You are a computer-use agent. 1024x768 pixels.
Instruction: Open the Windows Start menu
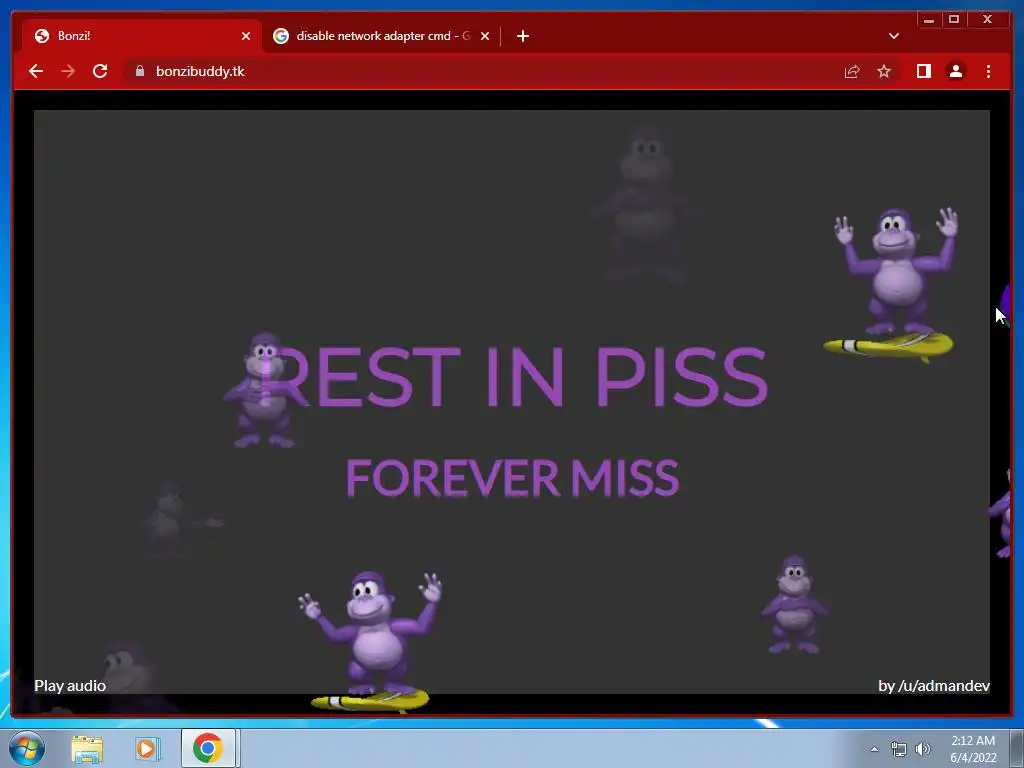[27, 748]
